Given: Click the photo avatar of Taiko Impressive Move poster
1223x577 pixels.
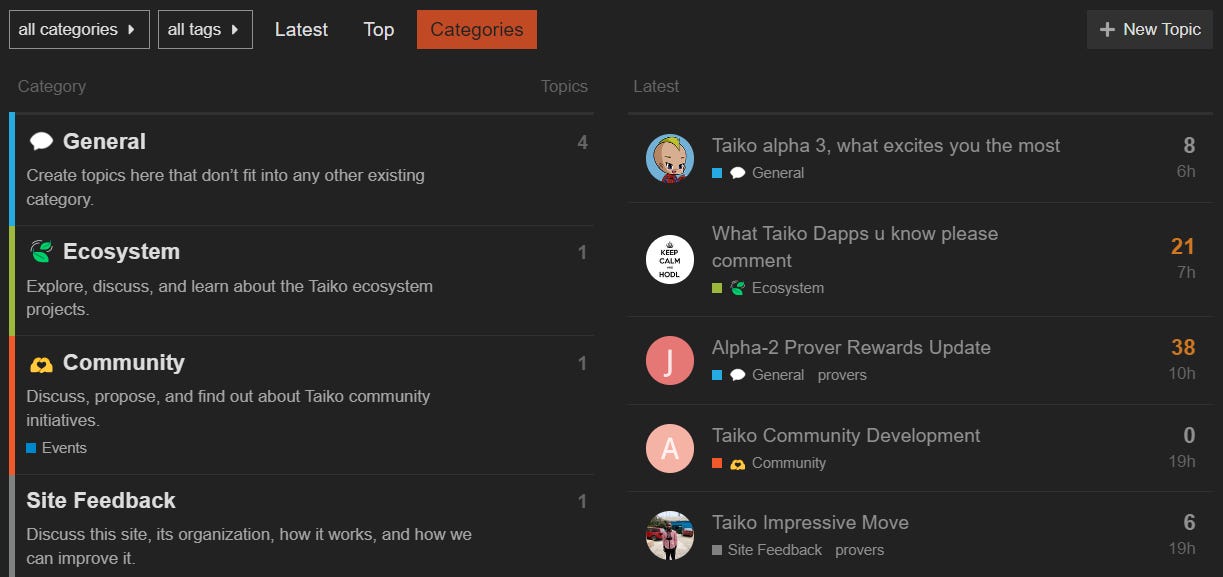Looking at the screenshot, I should [670, 535].
